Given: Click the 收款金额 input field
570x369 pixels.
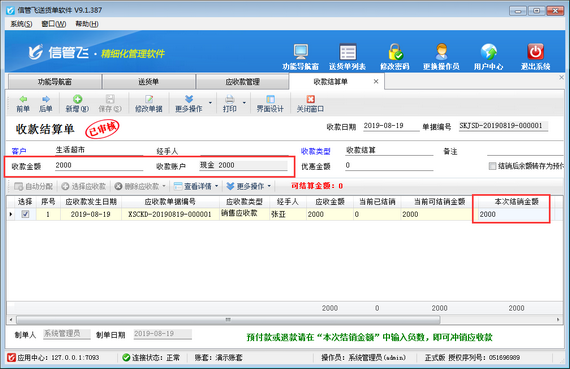Looking at the screenshot, I should click(x=99, y=165).
